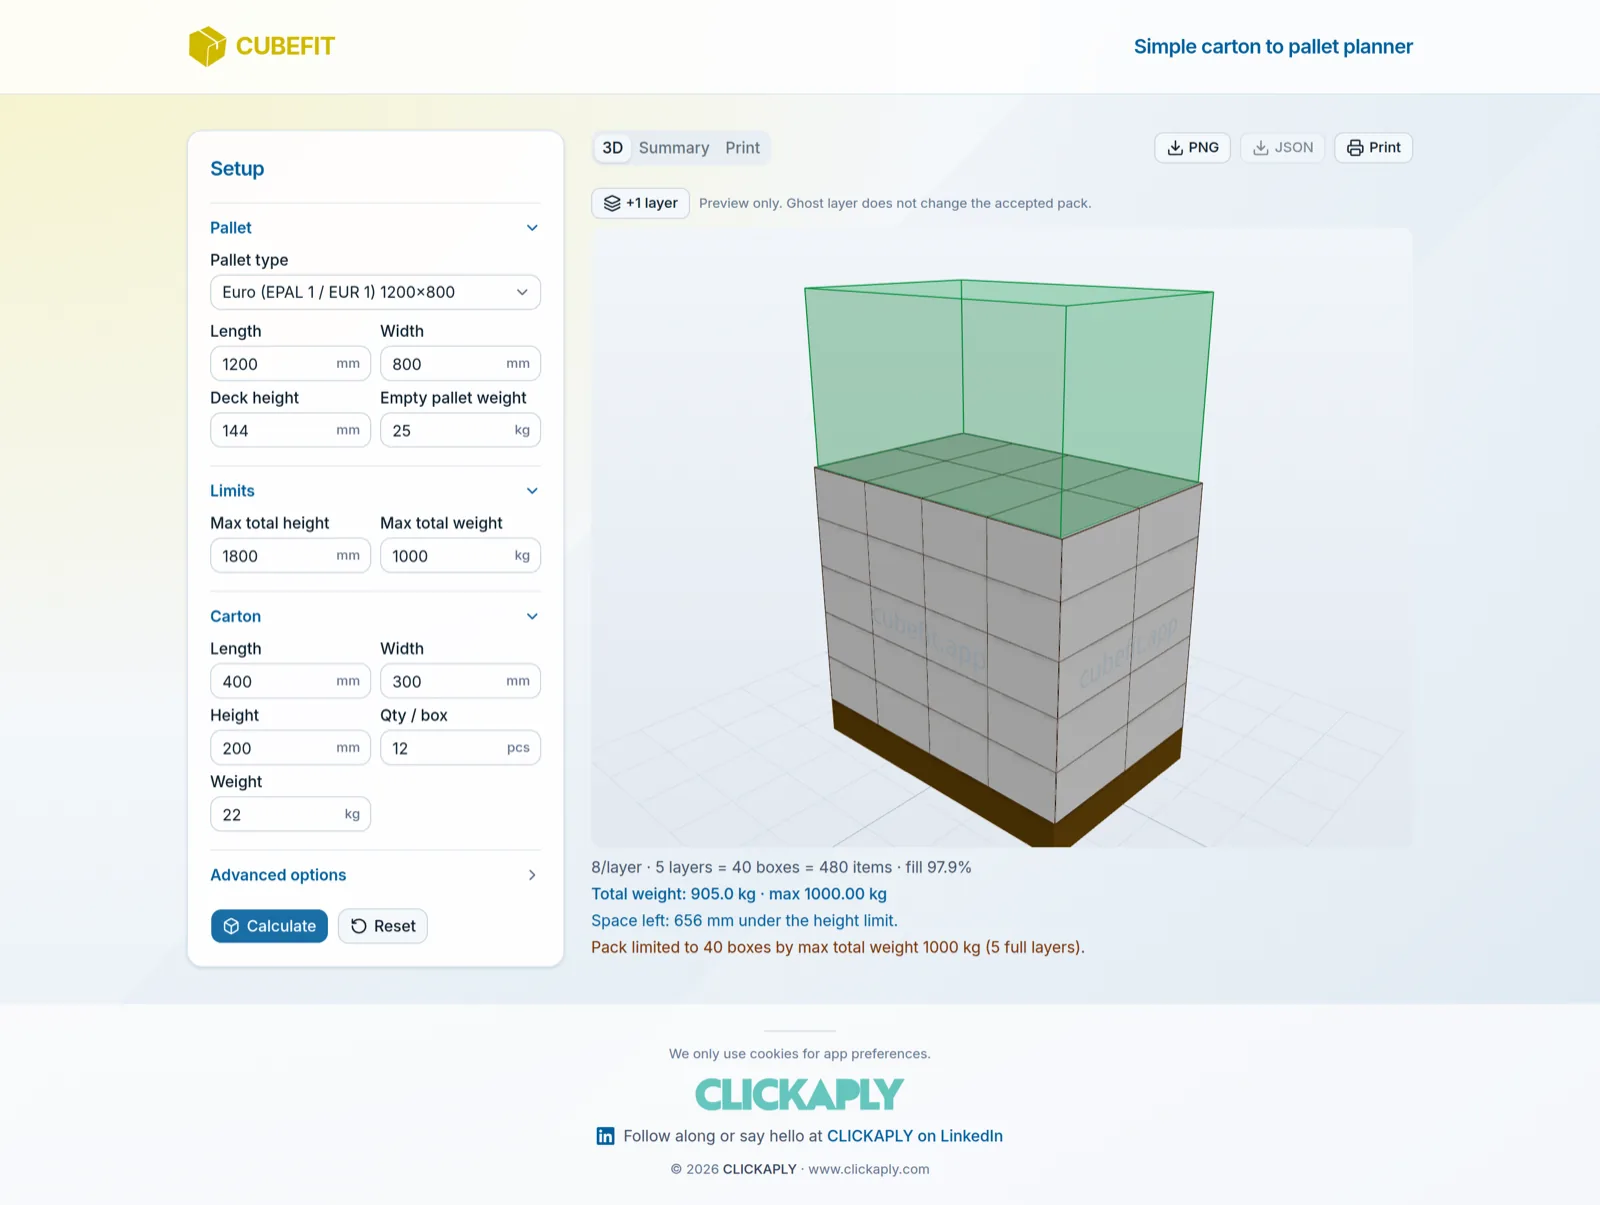This screenshot has width=1600, height=1205.
Task: Click the Reset button
Action: point(383,926)
